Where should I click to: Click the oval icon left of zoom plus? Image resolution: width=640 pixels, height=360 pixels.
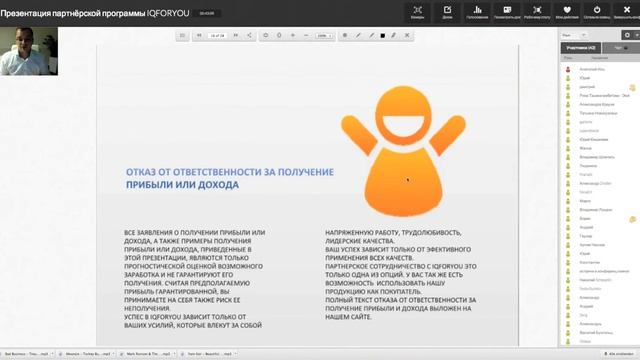pyautogui.click(x=279, y=36)
